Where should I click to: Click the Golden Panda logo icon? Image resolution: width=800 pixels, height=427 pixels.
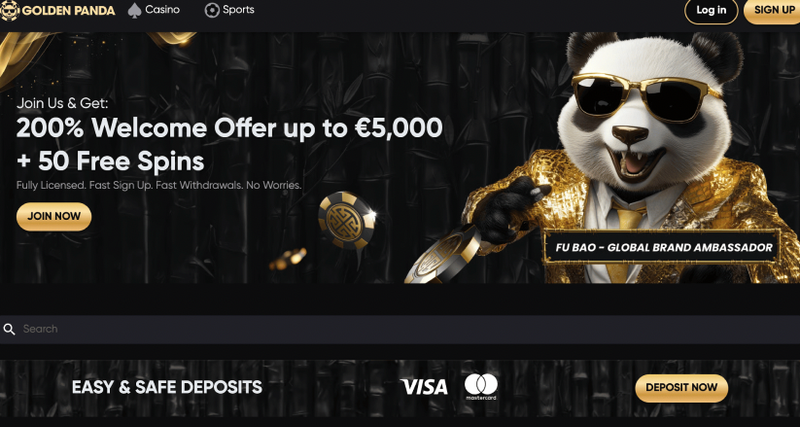[x=9, y=10]
